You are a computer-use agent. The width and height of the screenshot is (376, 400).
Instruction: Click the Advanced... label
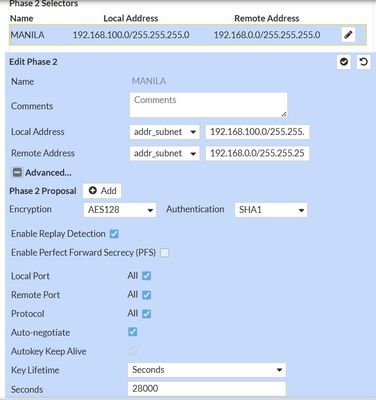(48, 173)
